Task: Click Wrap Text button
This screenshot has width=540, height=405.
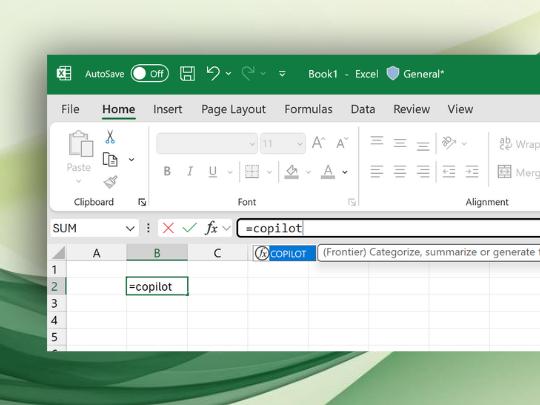Action: [x=519, y=144]
